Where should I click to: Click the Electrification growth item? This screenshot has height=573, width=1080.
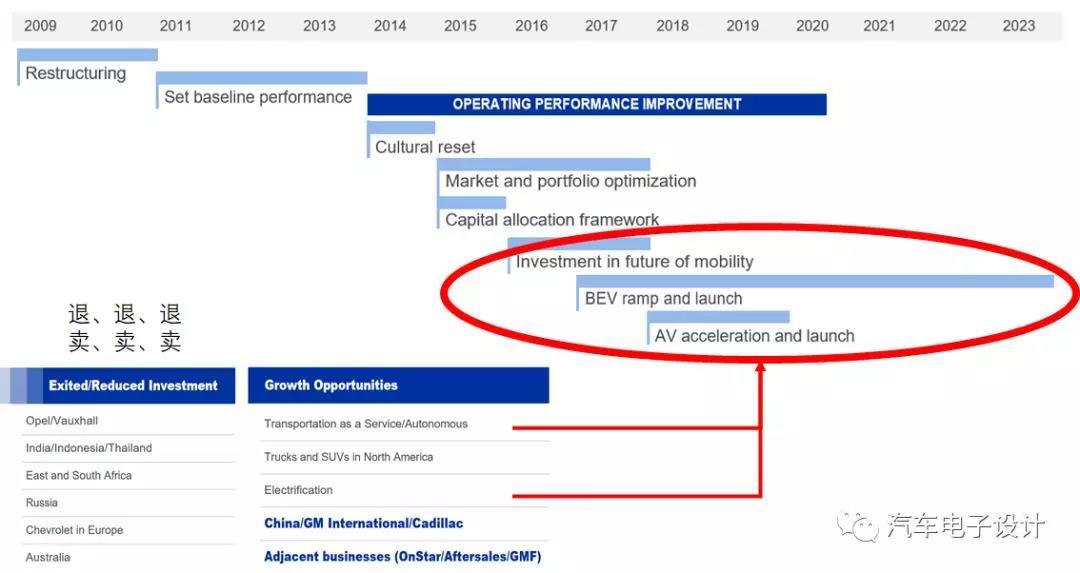(x=298, y=490)
